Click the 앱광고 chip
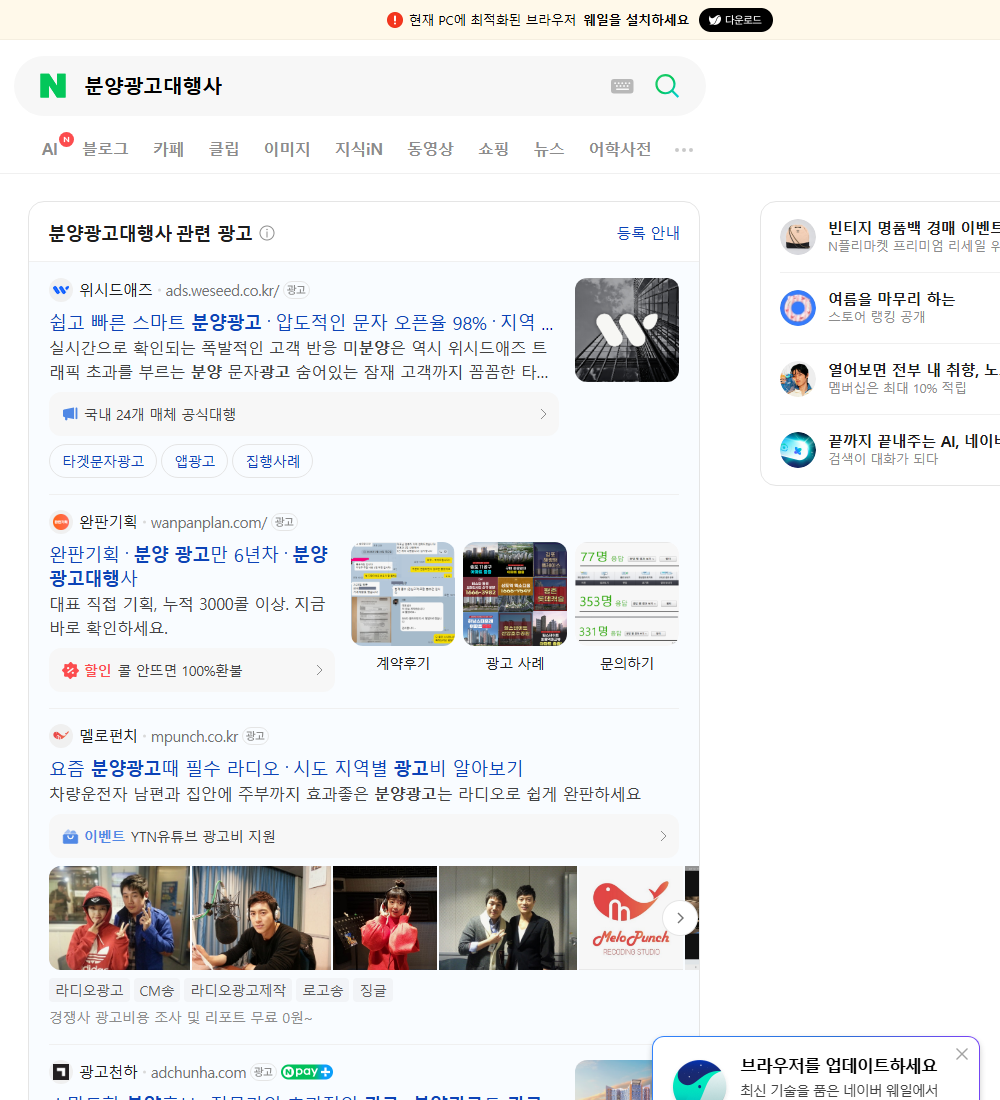Viewport: 1000px width, 1100px height. pos(194,461)
